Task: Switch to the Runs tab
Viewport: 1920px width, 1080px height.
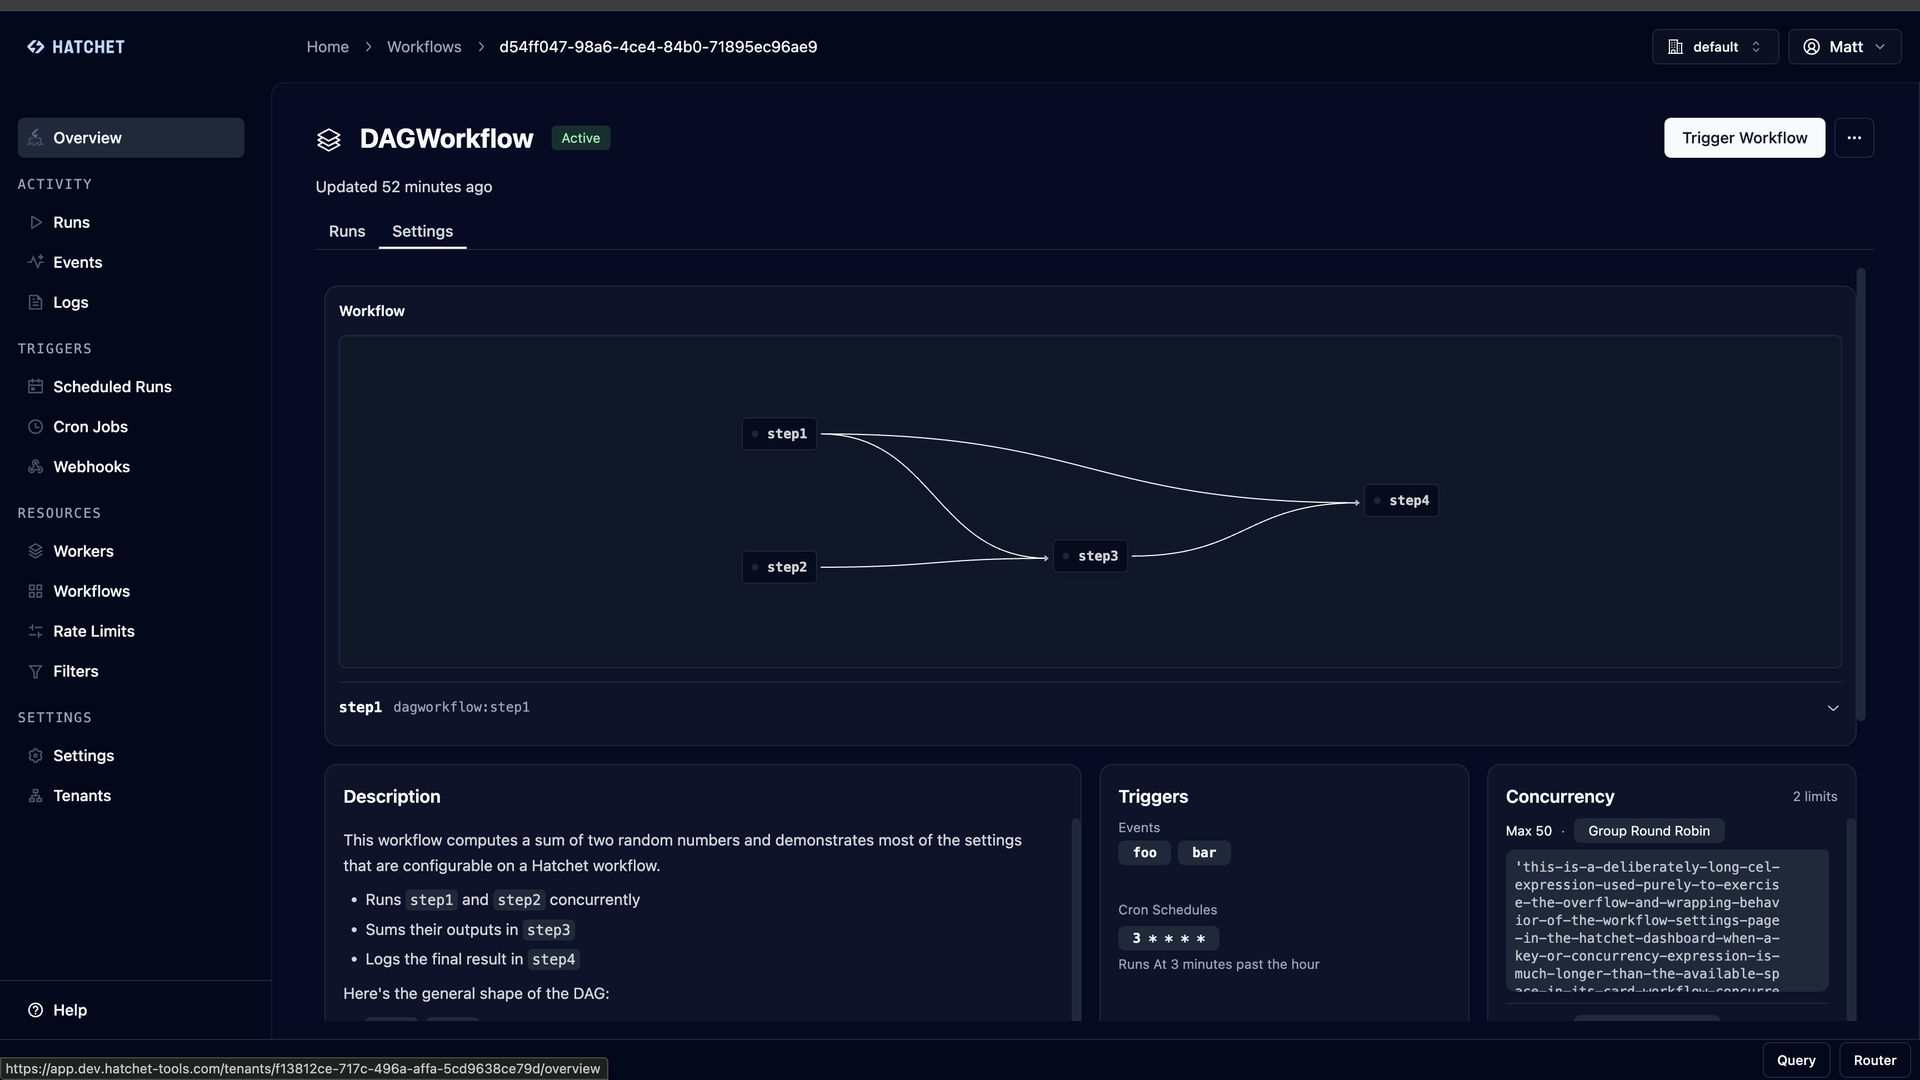Action: [347, 231]
